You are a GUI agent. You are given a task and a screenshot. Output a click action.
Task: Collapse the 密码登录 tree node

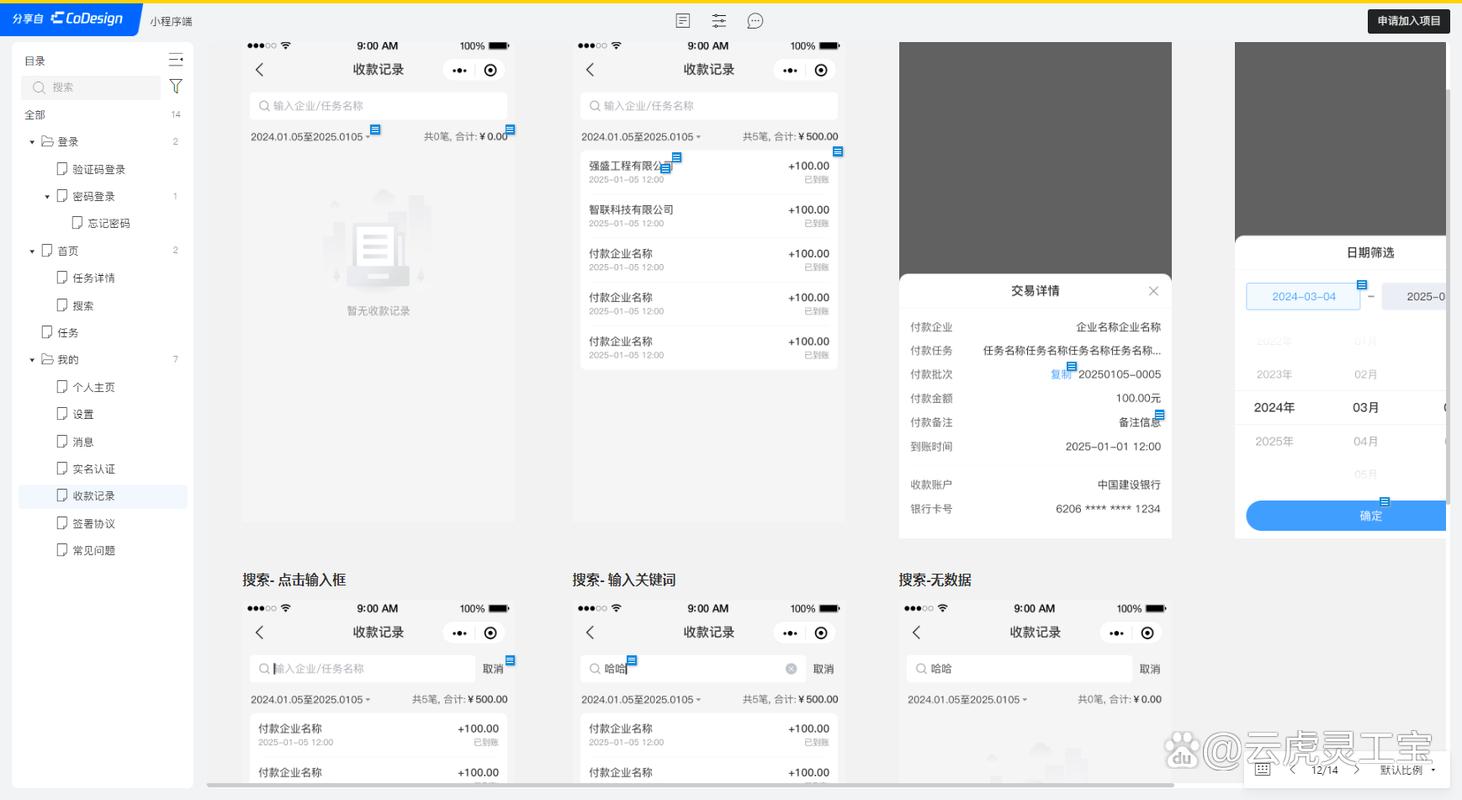47,197
